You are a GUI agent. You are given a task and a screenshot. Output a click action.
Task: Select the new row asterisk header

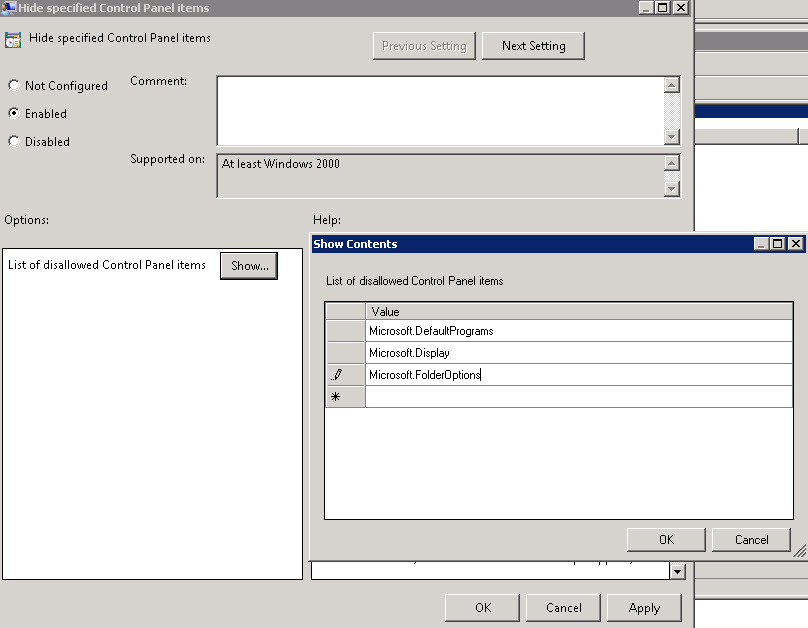coord(345,397)
